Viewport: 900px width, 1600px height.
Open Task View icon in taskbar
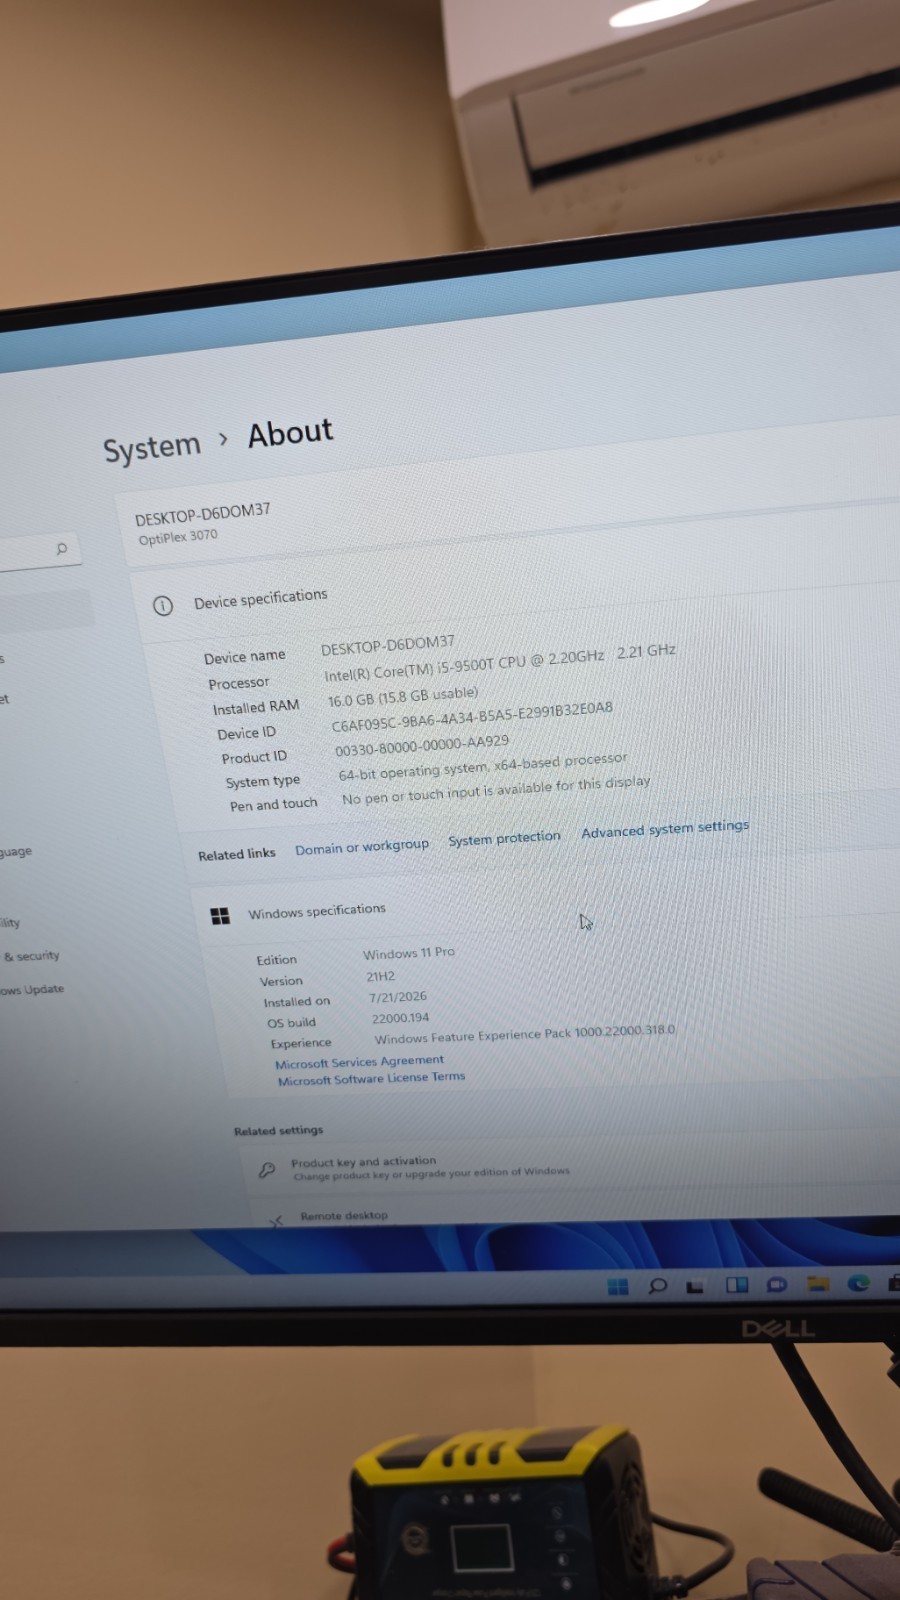point(695,1286)
